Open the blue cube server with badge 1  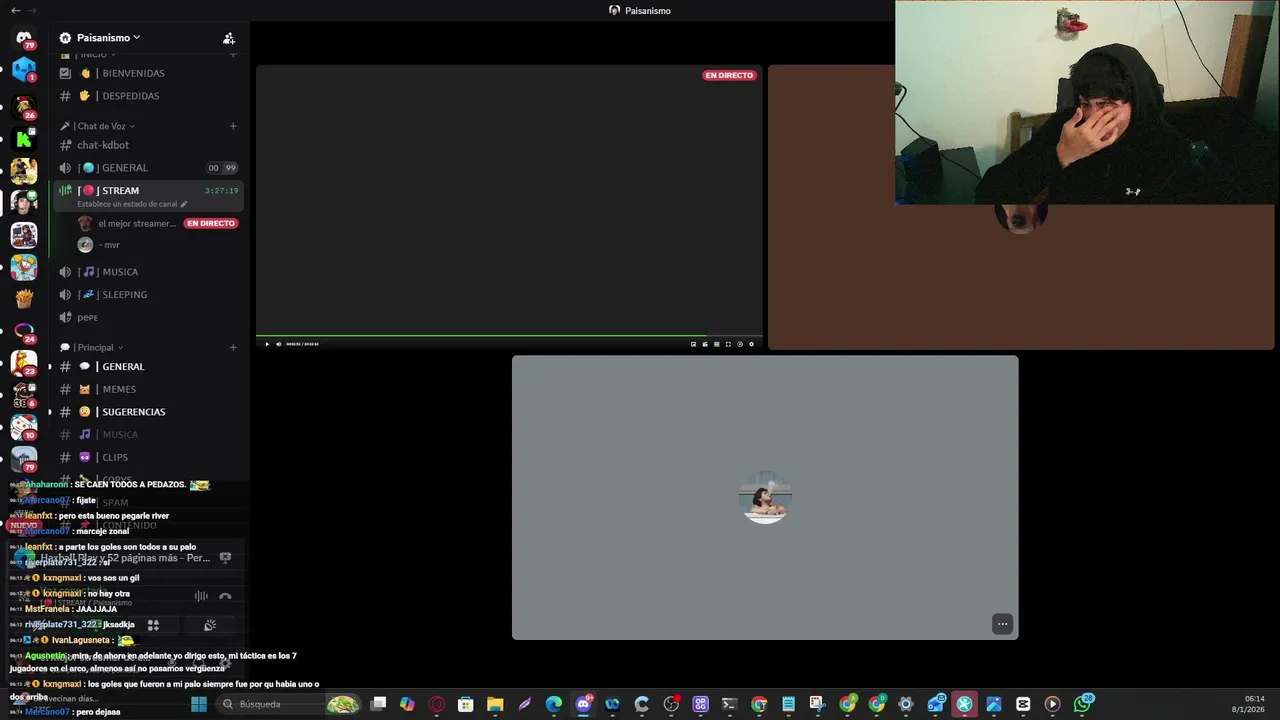(24, 70)
